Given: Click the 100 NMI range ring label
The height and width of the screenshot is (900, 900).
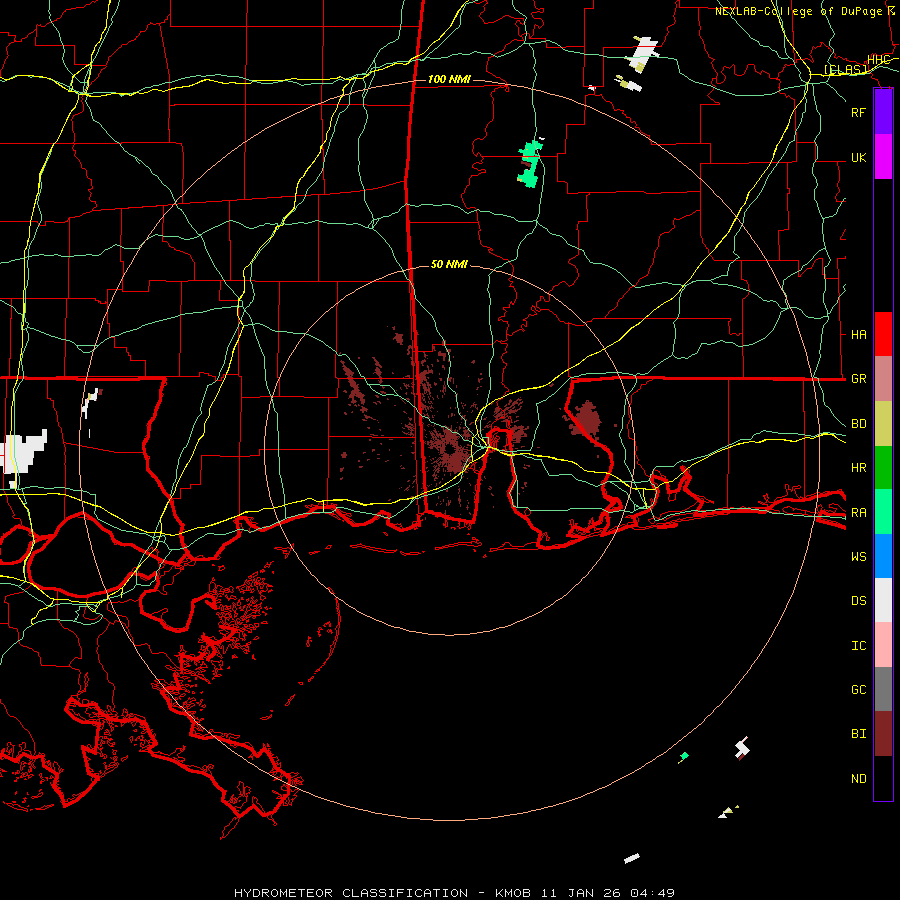Looking at the screenshot, I should pos(449,79).
